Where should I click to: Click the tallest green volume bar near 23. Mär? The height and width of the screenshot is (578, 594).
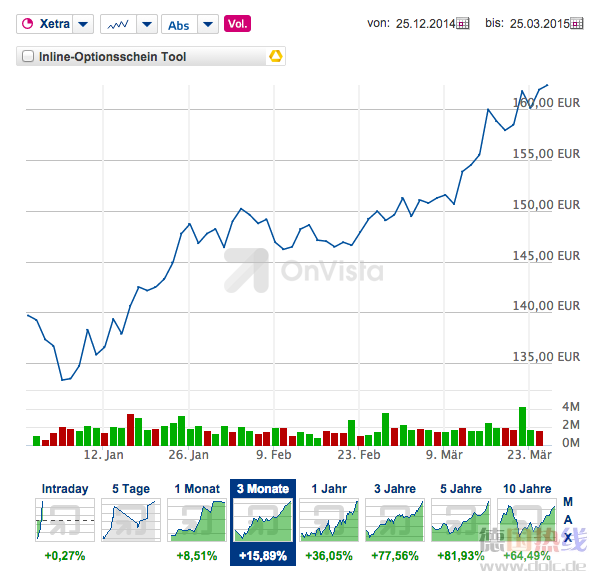(x=522, y=426)
